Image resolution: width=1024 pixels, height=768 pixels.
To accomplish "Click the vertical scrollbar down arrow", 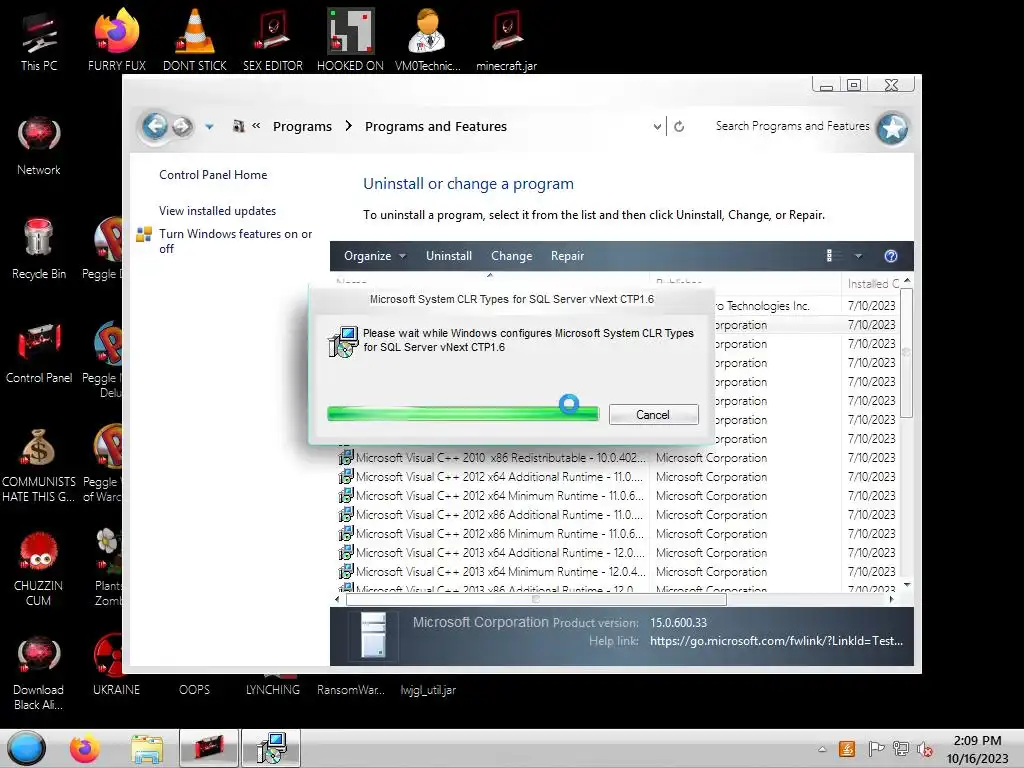I will pos(906,584).
